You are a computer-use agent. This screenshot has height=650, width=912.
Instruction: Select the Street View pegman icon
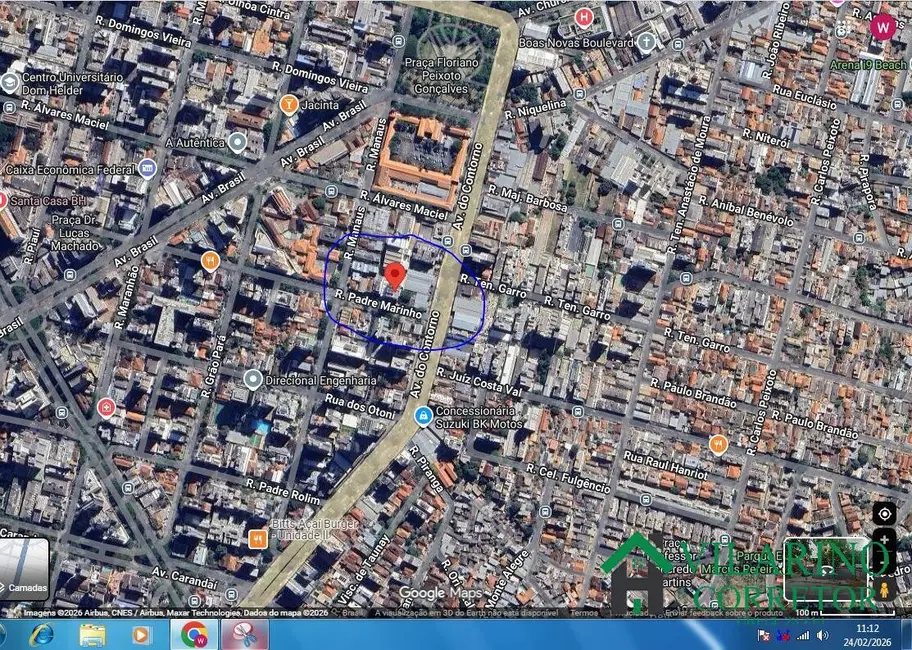pos(884,591)
